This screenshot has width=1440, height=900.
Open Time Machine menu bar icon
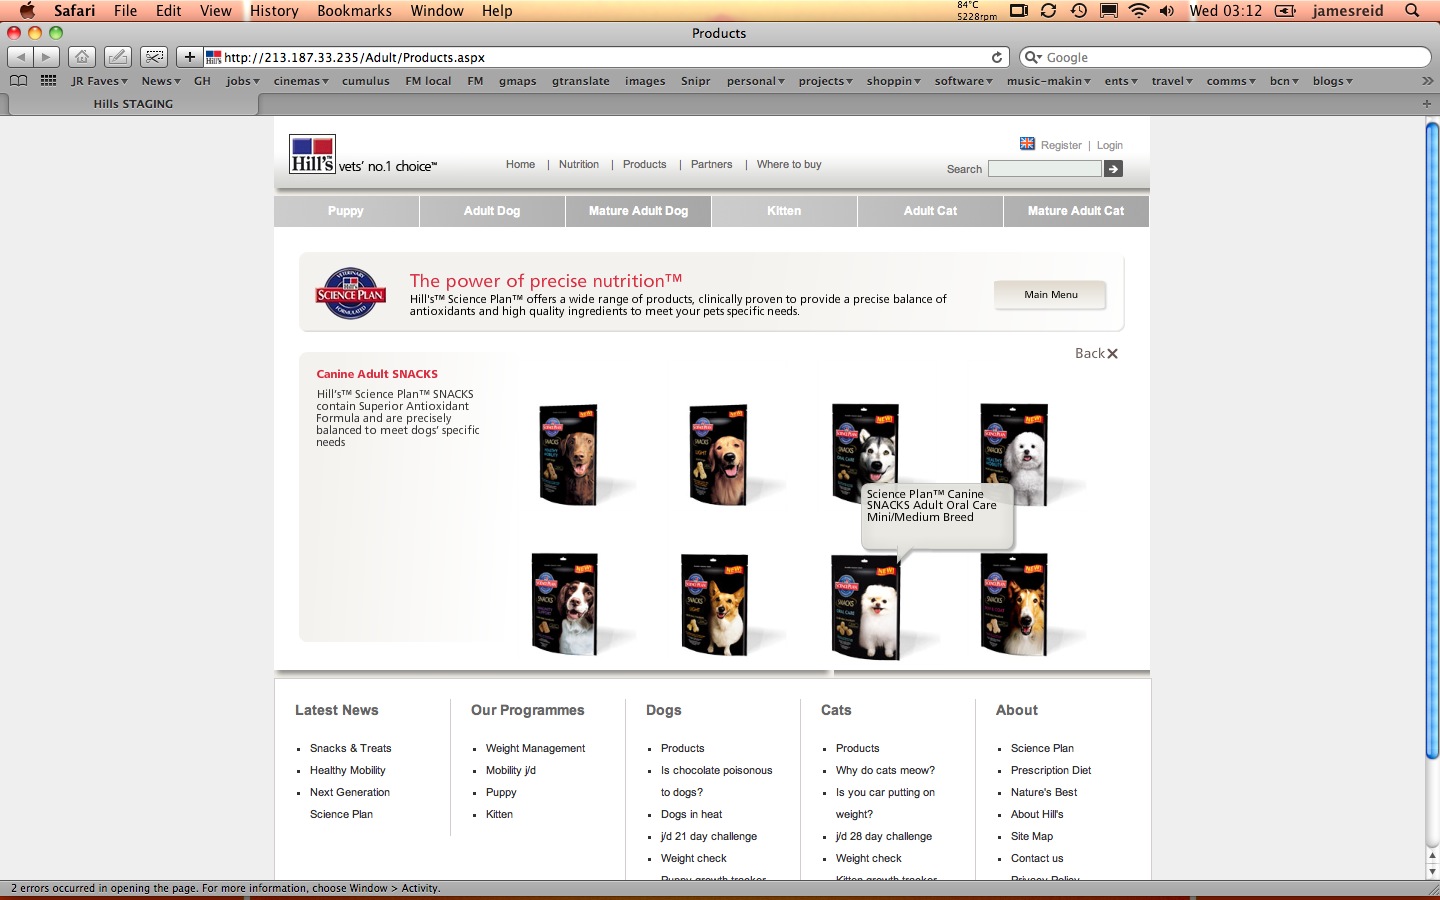point(1078,10)
